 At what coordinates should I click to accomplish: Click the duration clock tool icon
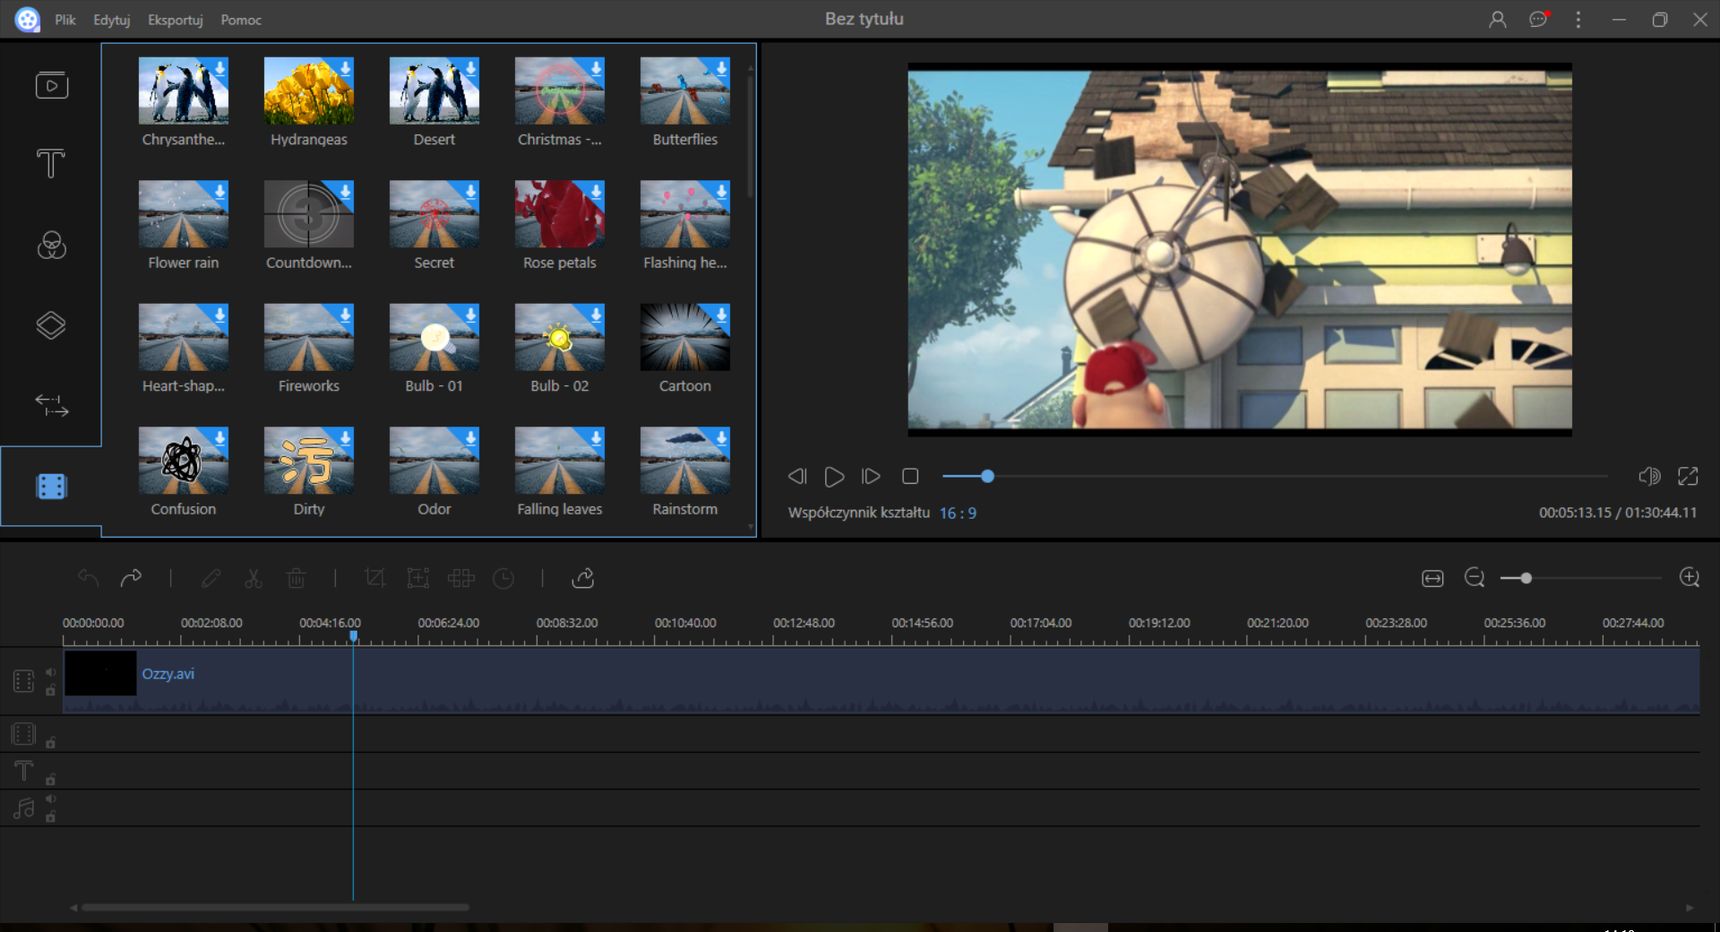pos(503,578)
